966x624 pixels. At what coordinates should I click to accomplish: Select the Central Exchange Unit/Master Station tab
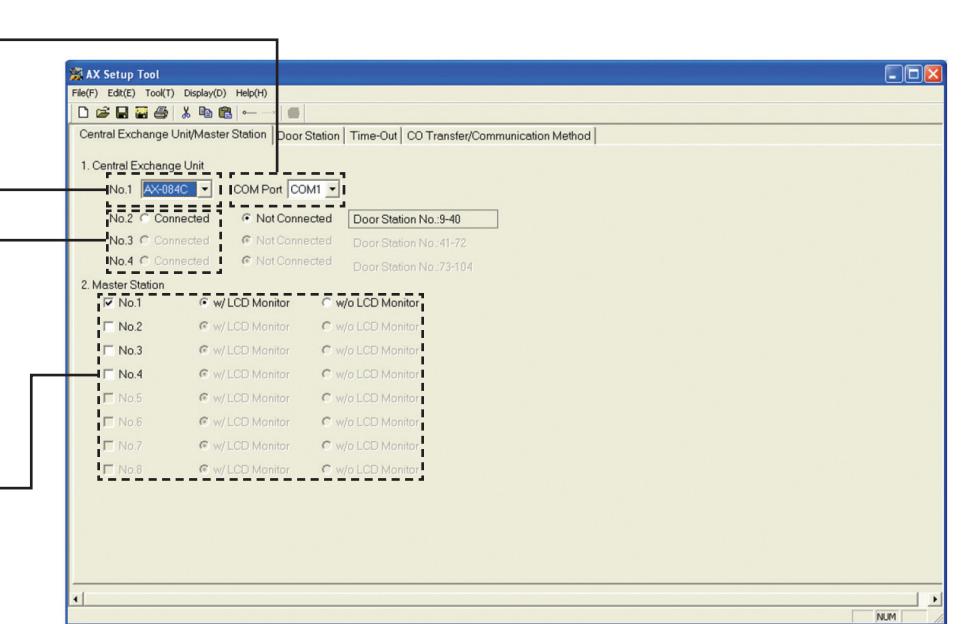[x=172, y=134]
